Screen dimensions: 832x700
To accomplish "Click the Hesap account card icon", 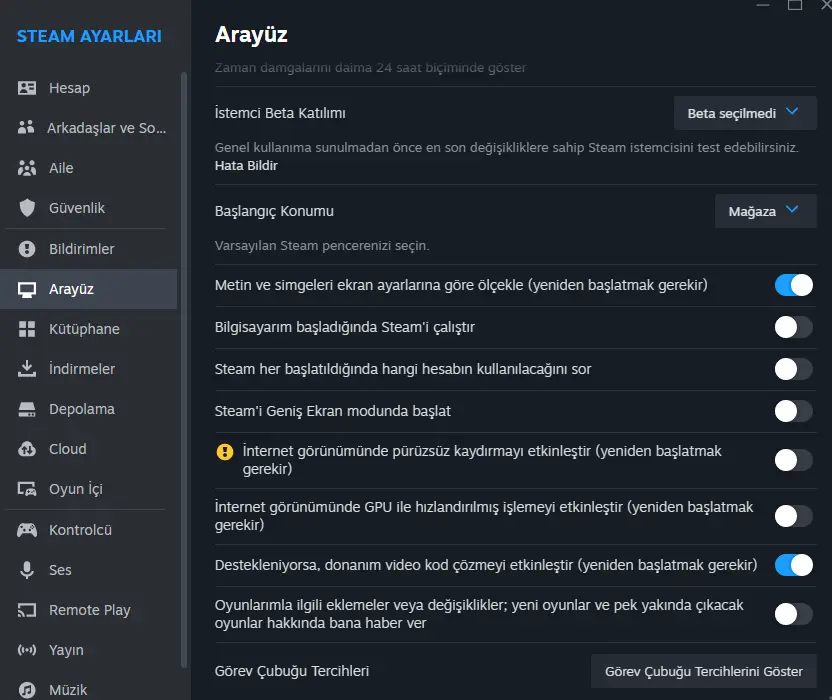I will pyautogui.click(x=27, y=88).
